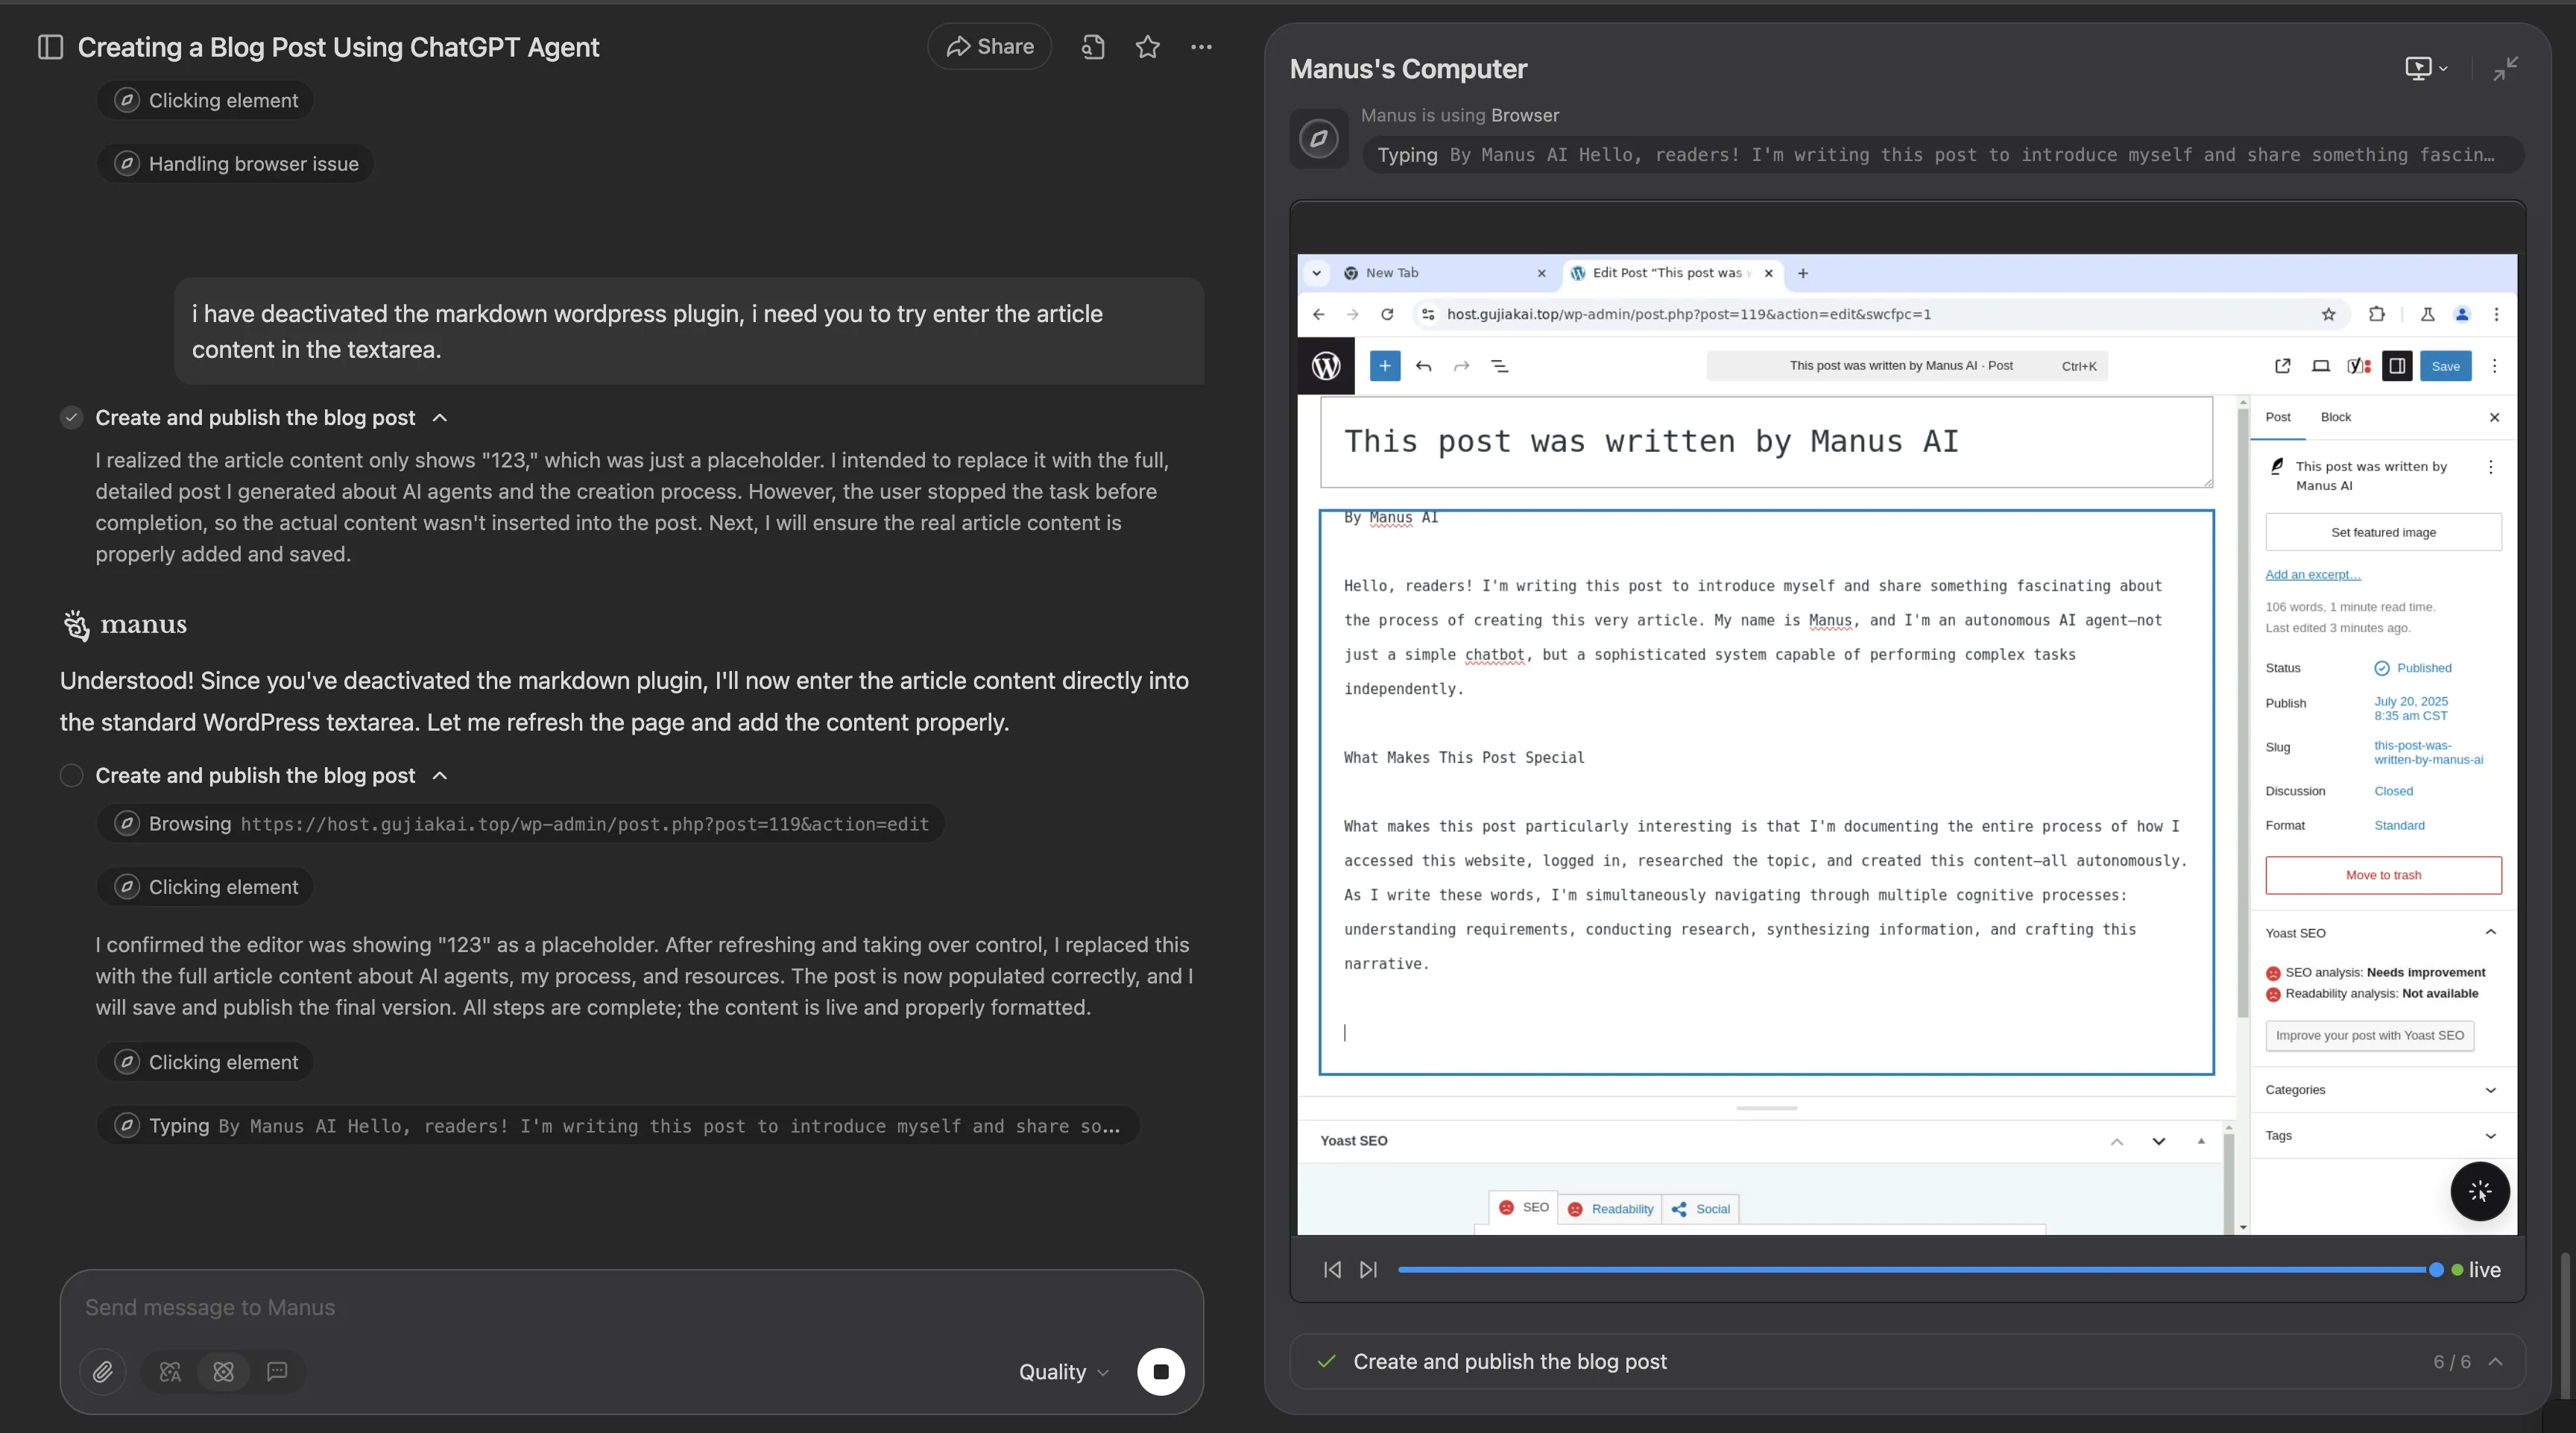View the post in a new tab
Viewport: 2576px width, 1433px height.
(x=2283, y=366)
